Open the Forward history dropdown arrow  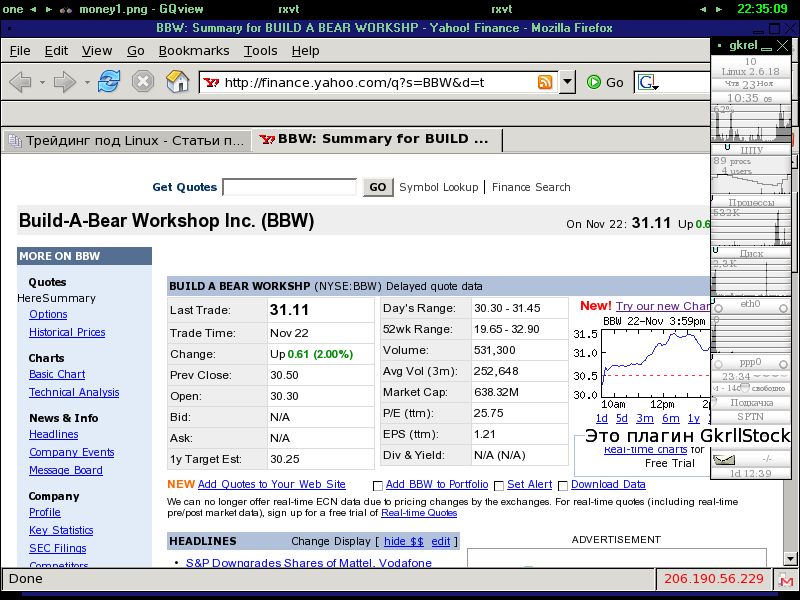tap(87, 82)
